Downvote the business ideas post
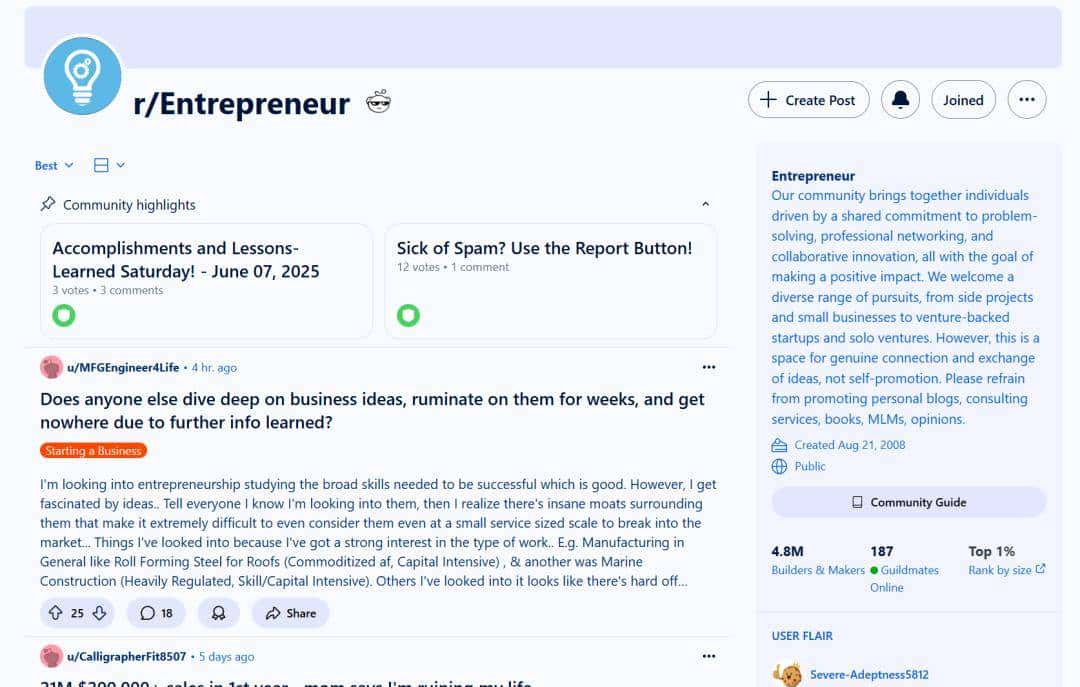This screenshot has height=687, width=1080. (x=99, y=613)
